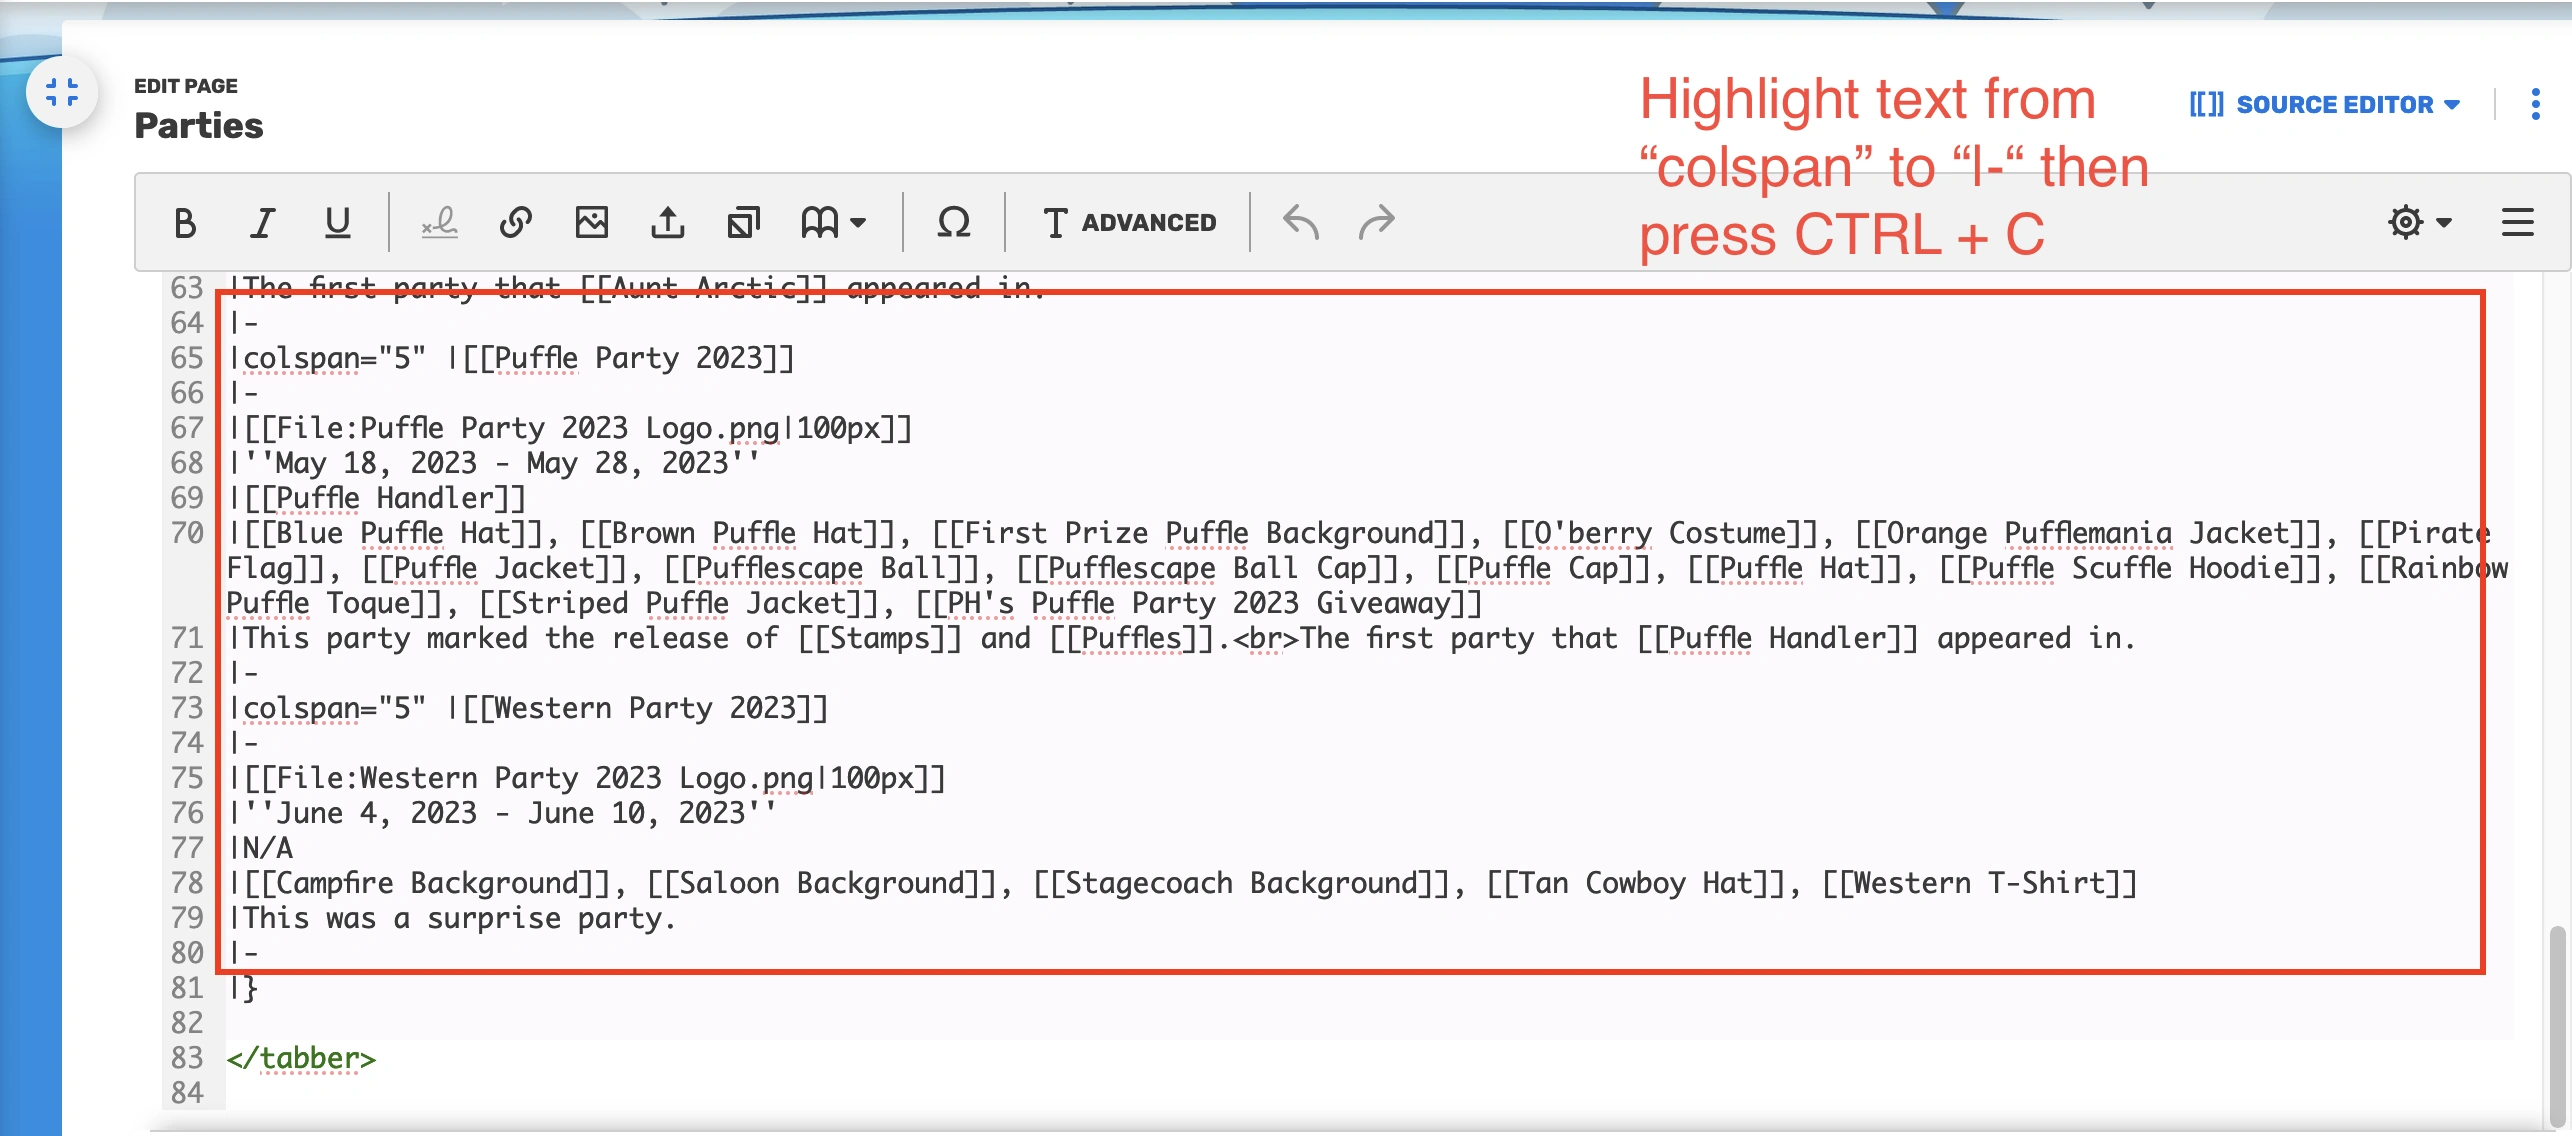Open the special characters omega menu
This screenshot has width=2572, height=1136.
953,222
